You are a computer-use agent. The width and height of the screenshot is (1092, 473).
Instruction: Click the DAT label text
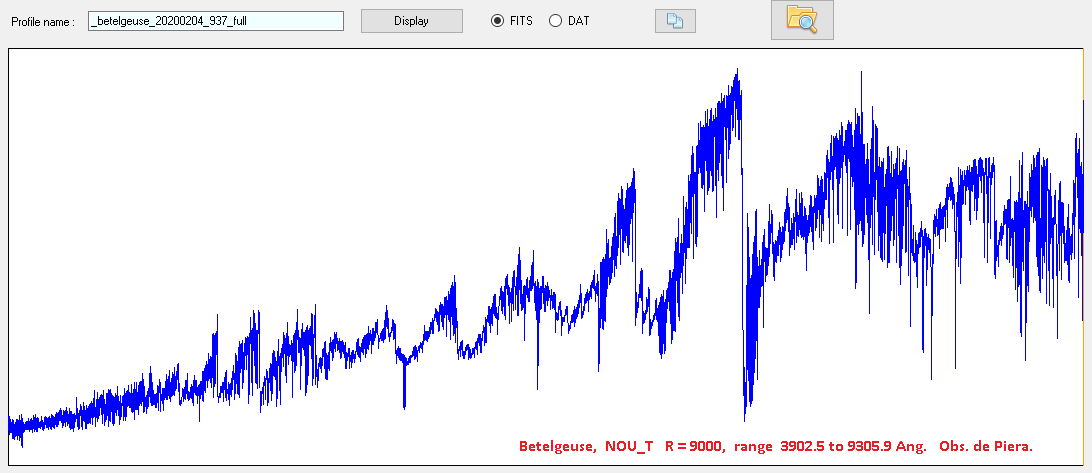[578, 21]
